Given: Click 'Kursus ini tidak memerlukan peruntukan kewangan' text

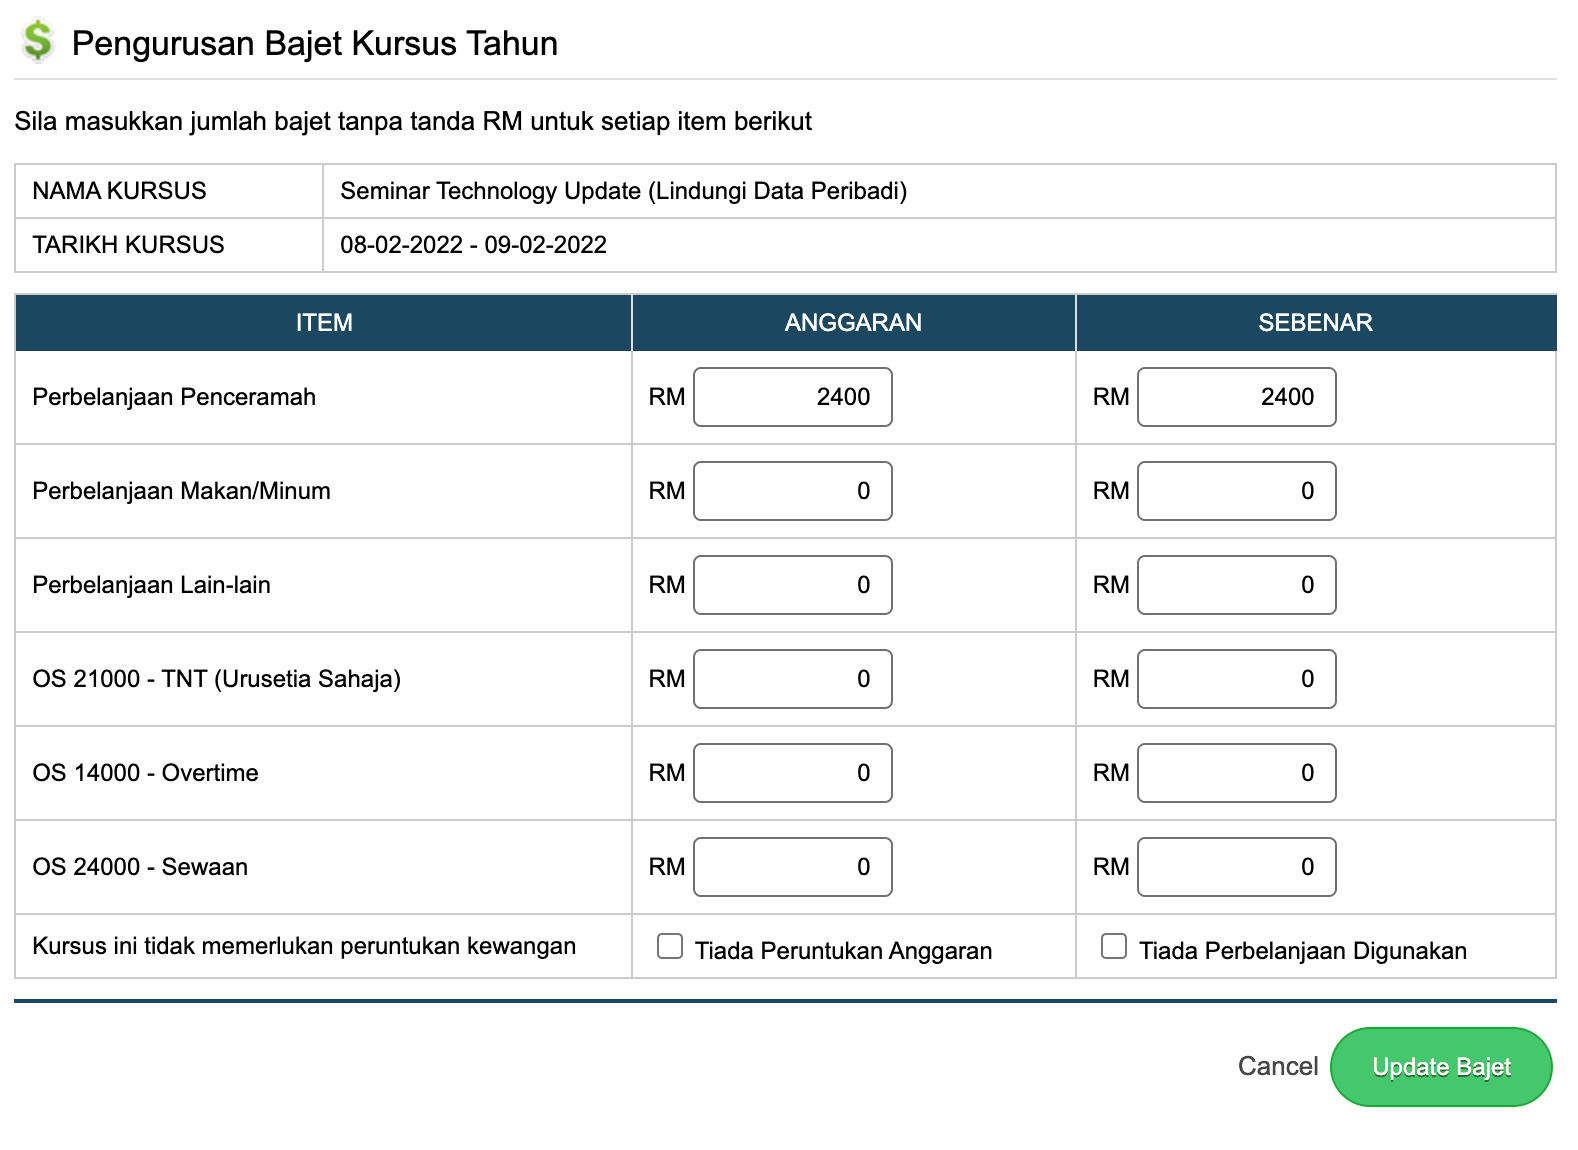Looking at the screenshot, I should pyautogui.click(x=305, y=946).
